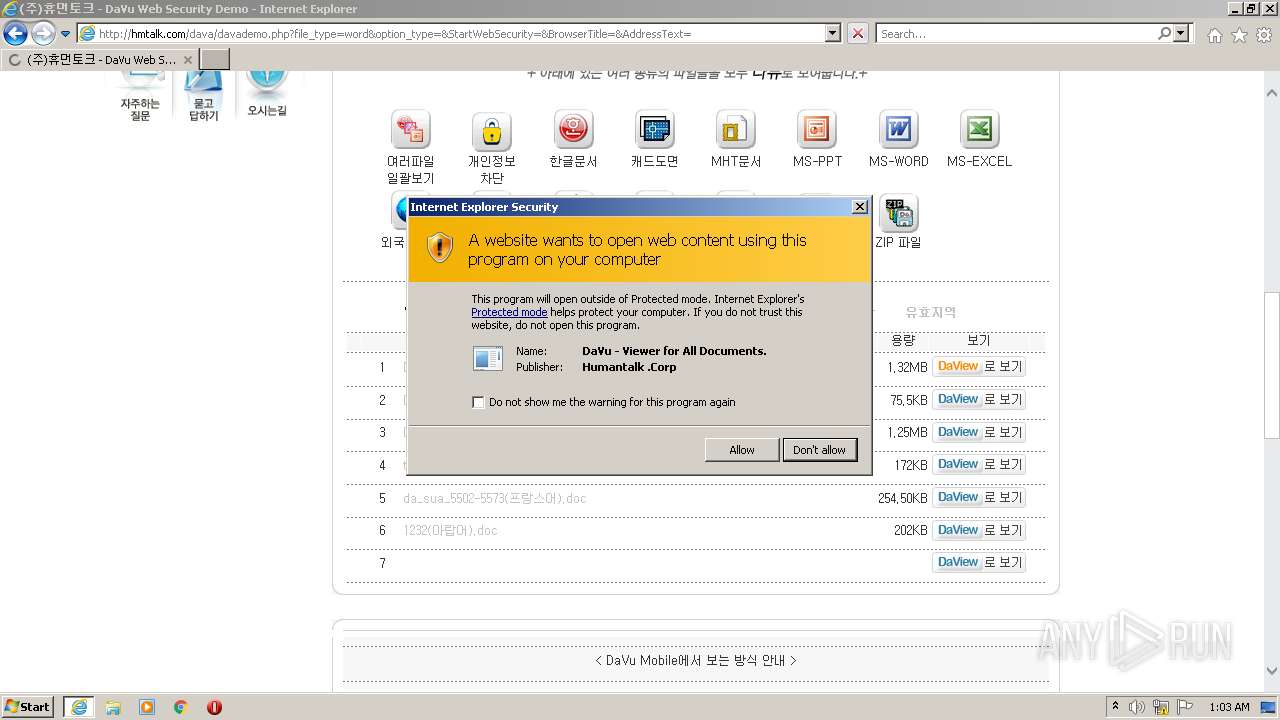Image resolution: width=1280 pixels, height=720 pixels.
Task: Open the Opera taskbar icon
Action: point(214,707)
